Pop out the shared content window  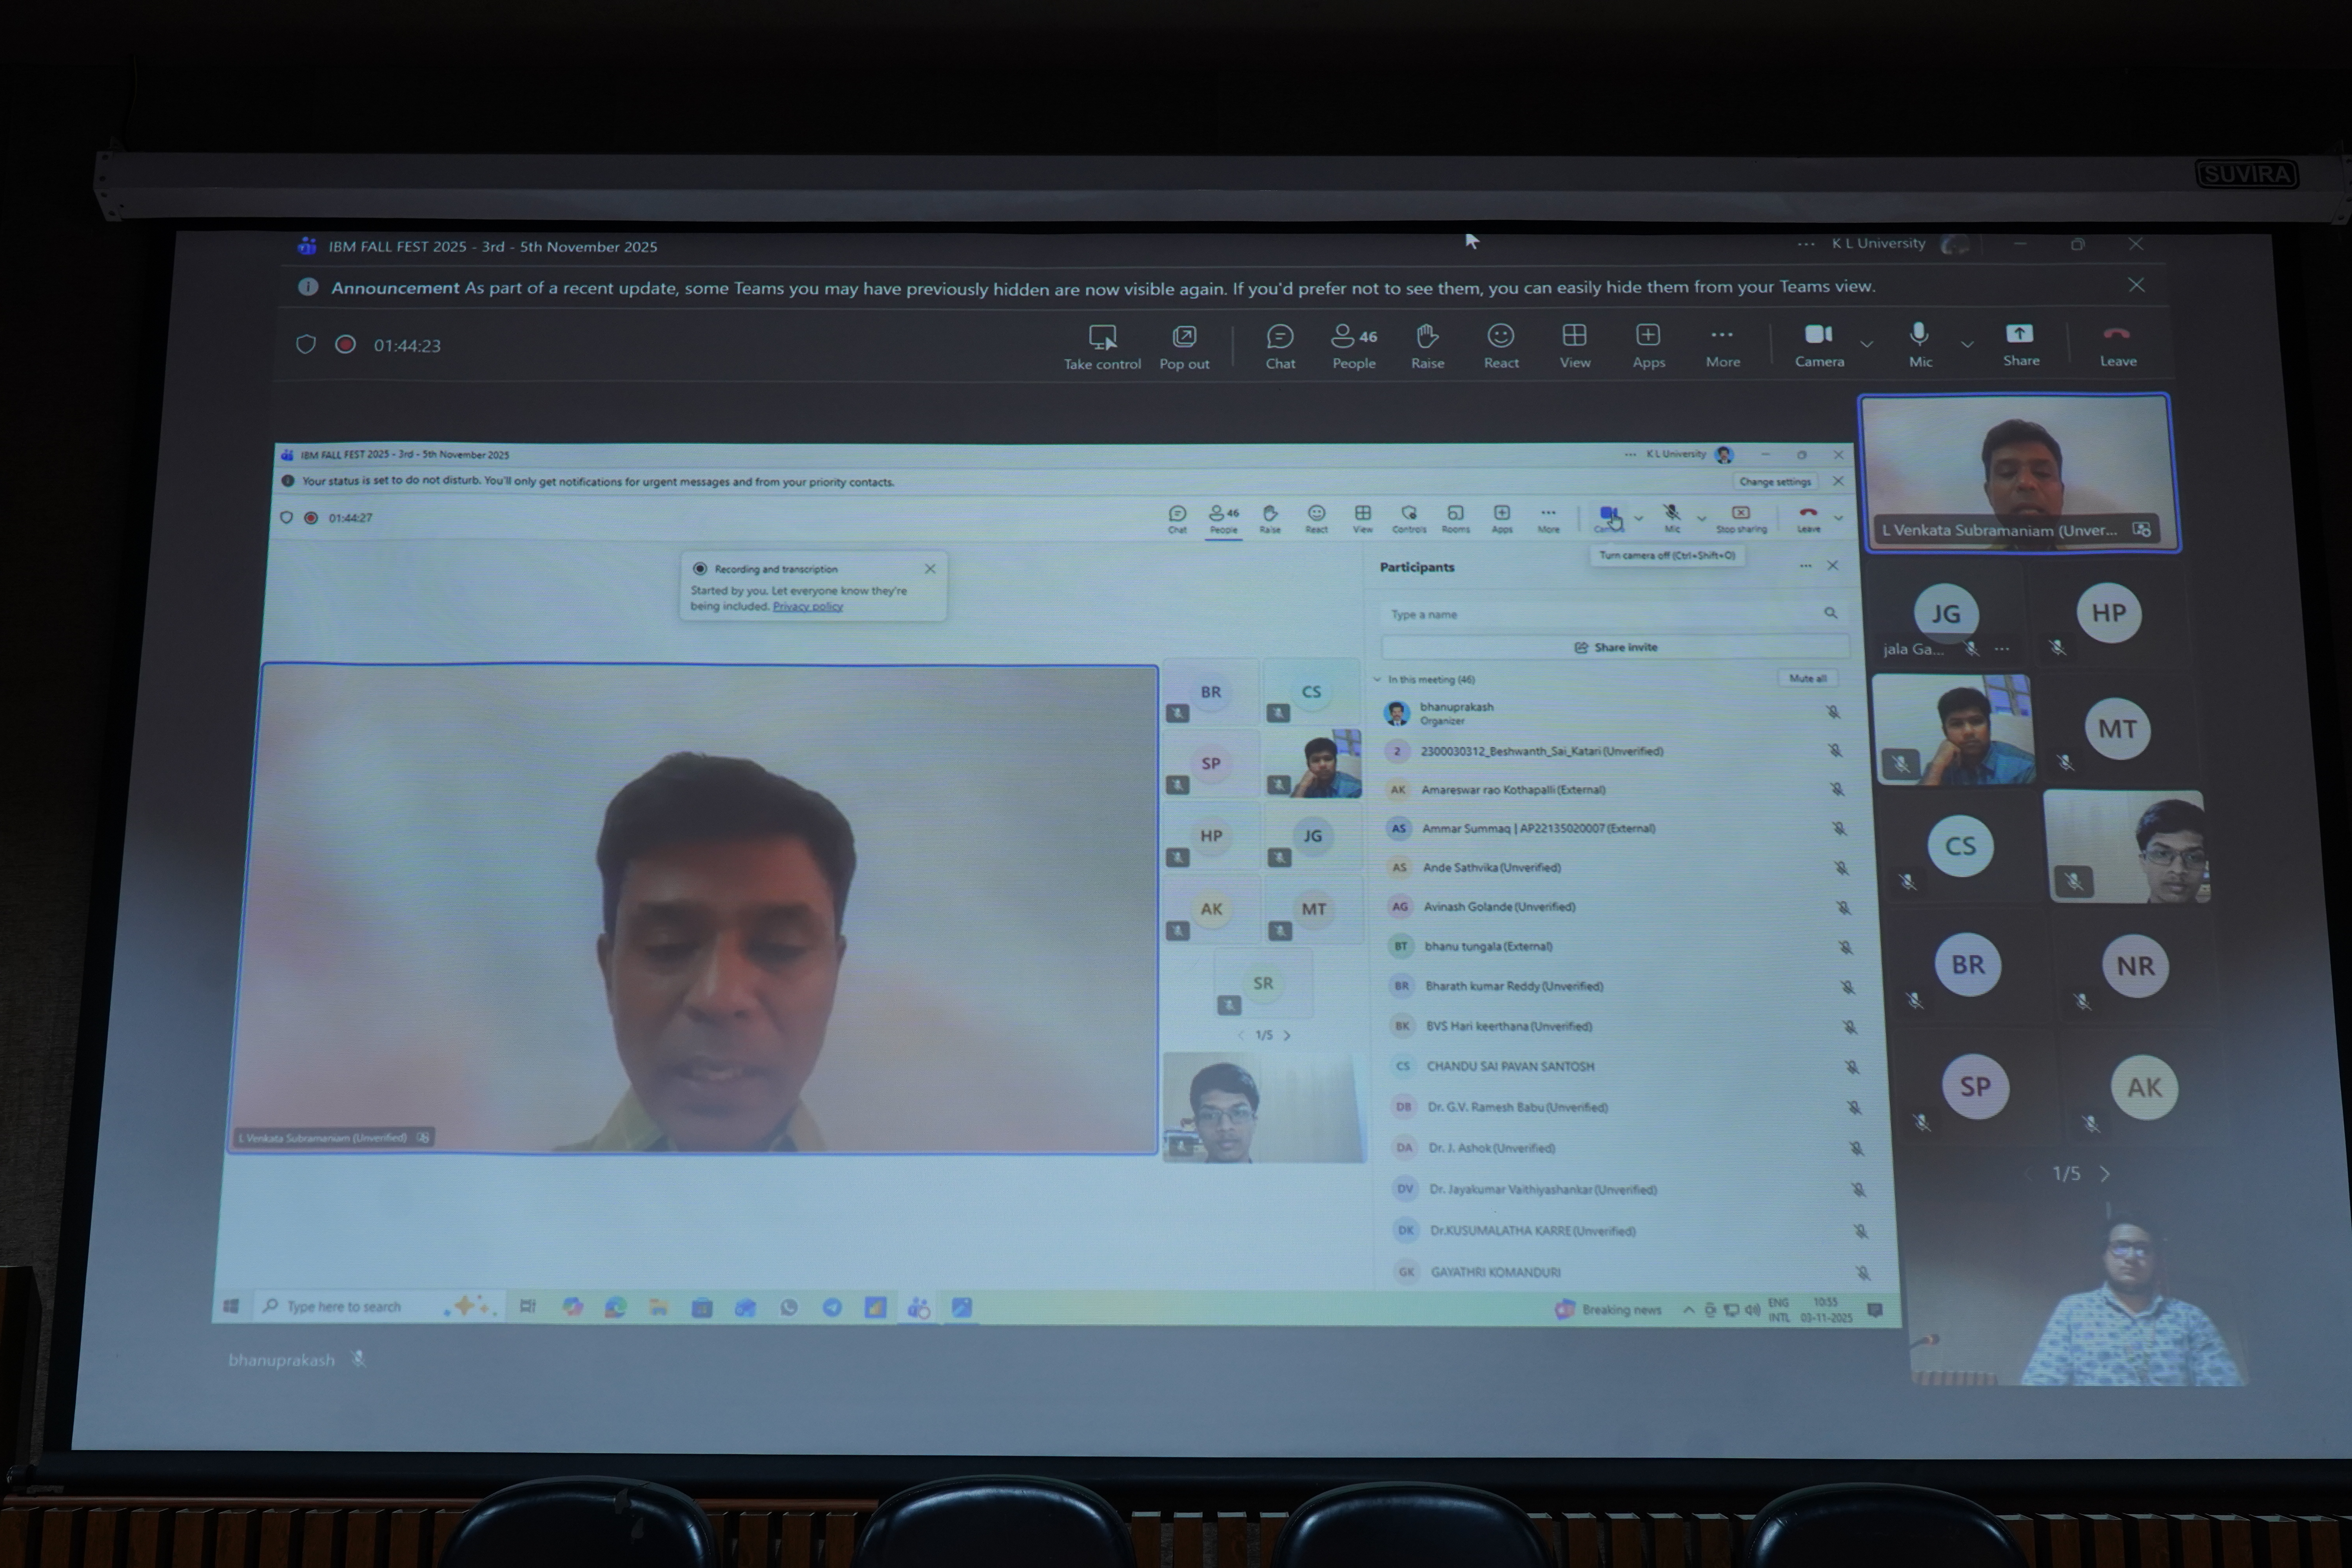[x=1184, y=346]
